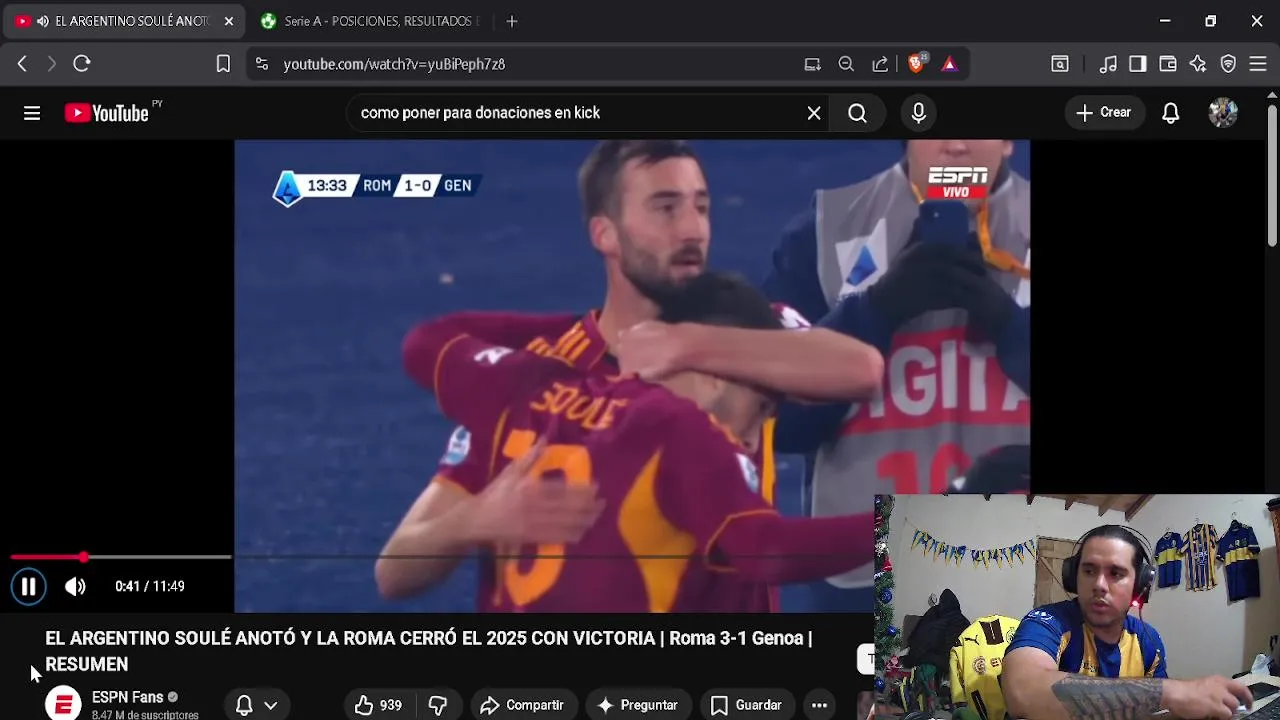
Task: Open the tab search toolbar icon
Action: point(1060,64)
